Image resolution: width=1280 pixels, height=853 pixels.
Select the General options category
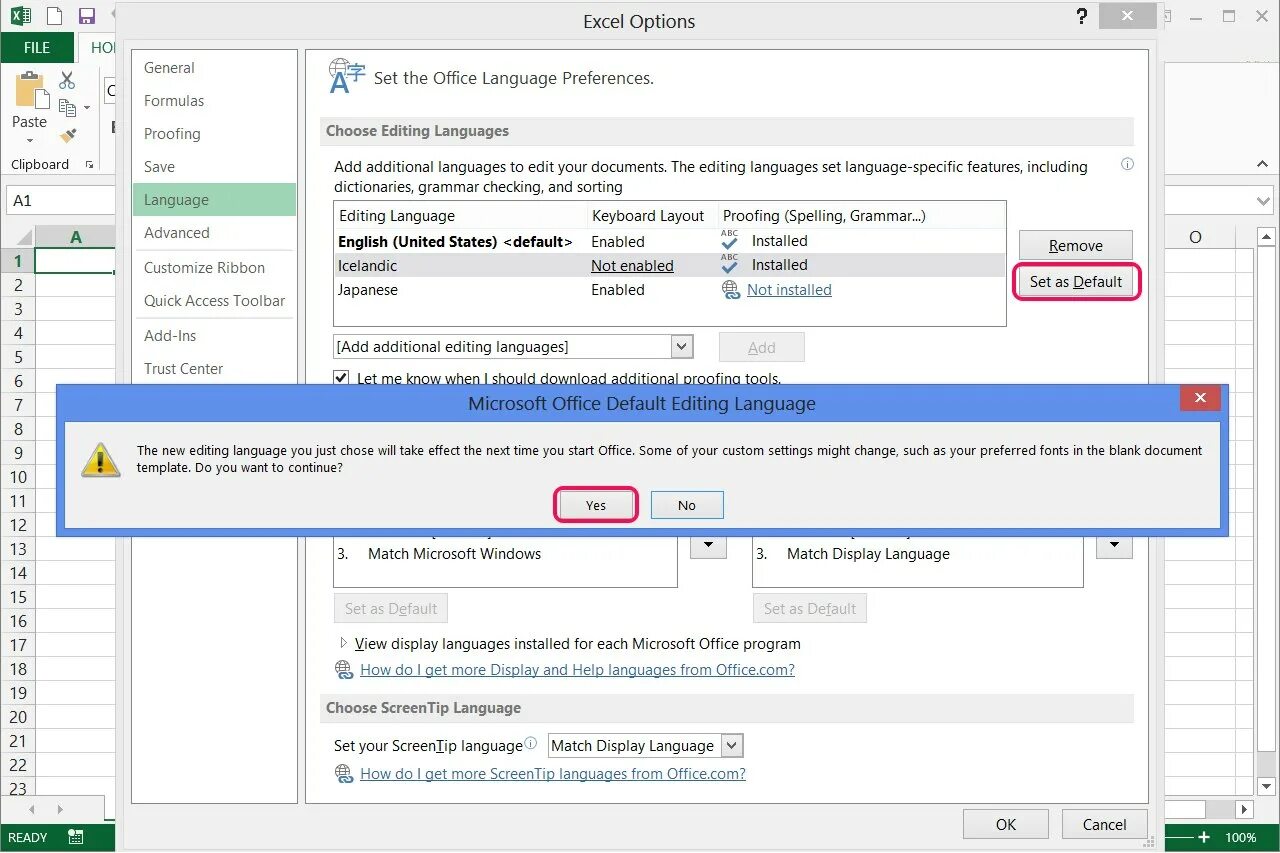pyautogui.click(x=214, y=68)
